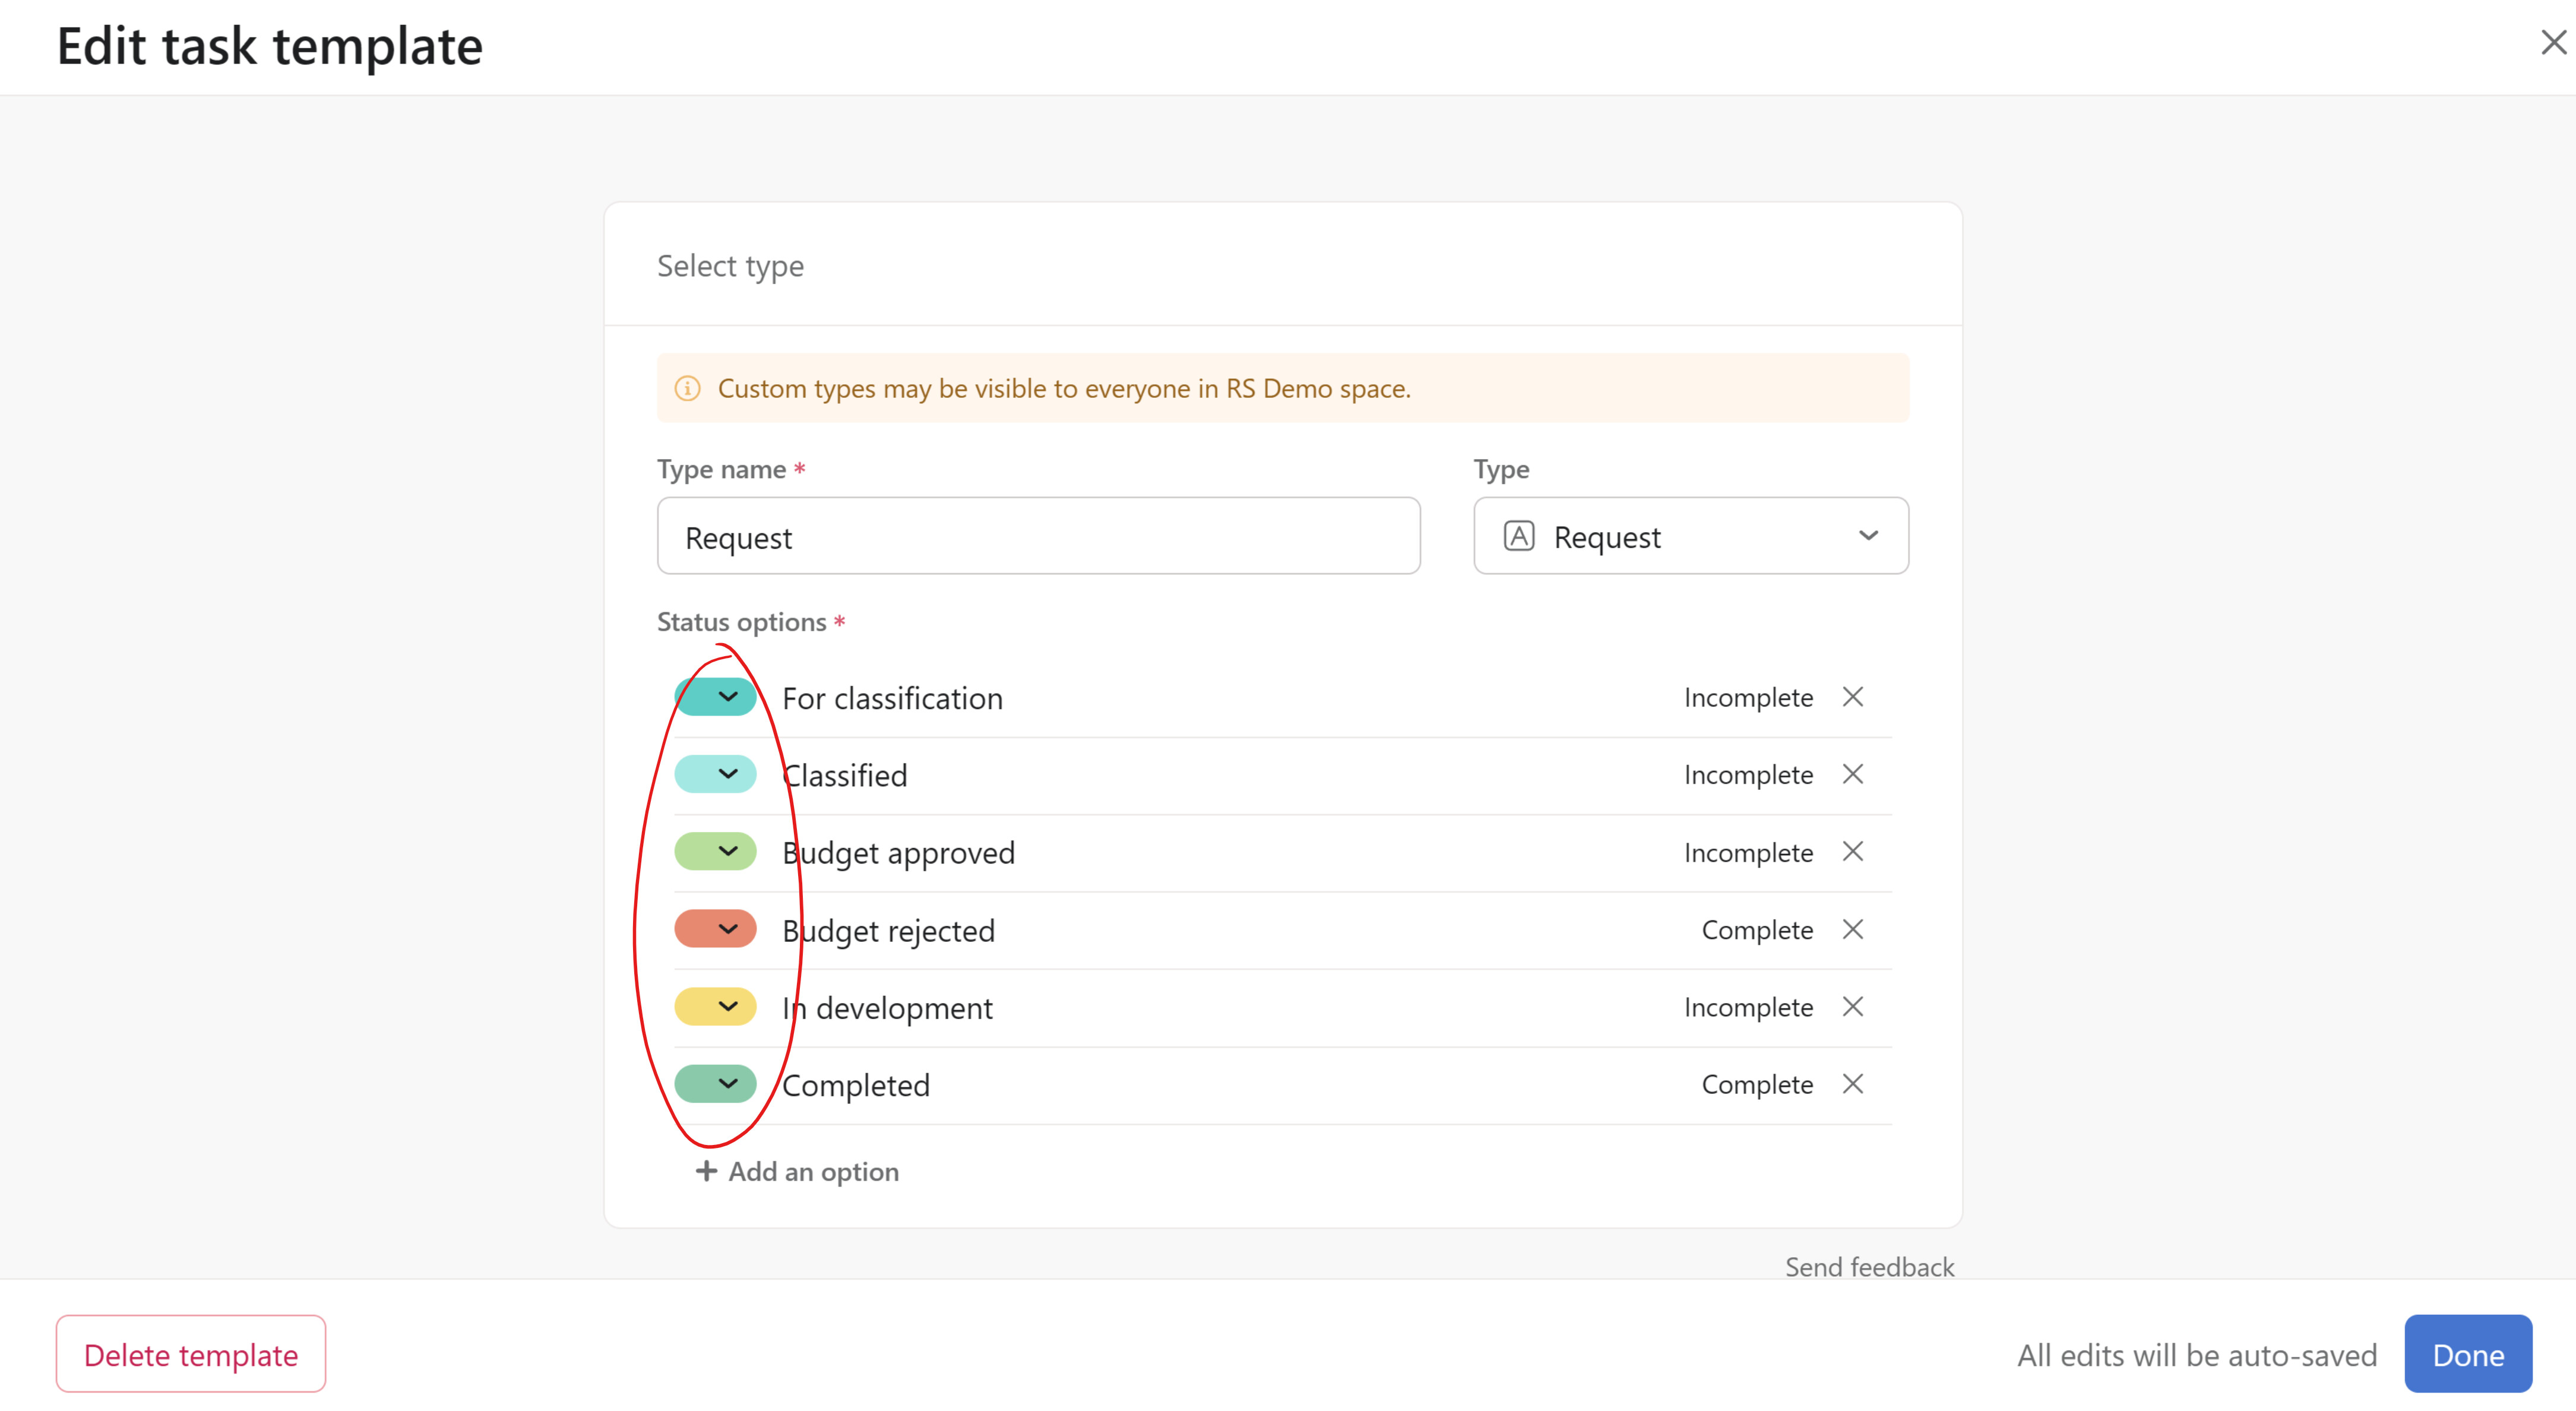The width and height of the screenshot is (2576, 1411).
Task: Add an option to status list
Action: click(797, 1171)
